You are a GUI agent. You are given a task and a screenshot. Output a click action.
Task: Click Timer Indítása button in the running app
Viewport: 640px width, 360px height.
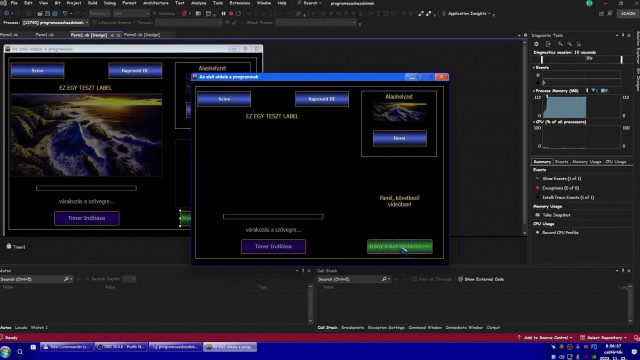(273, 247)
